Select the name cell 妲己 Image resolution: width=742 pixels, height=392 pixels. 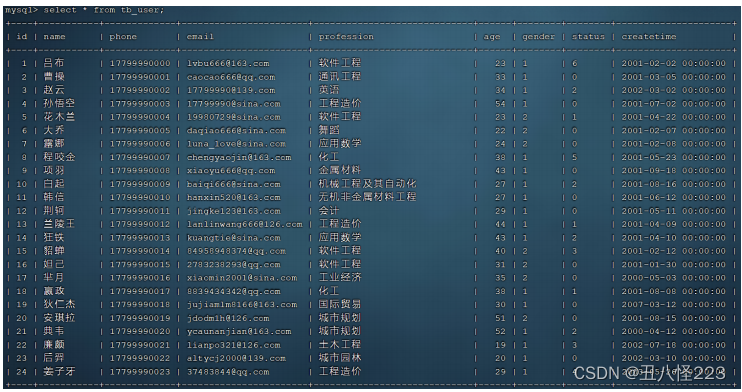(x=53, y=264)
